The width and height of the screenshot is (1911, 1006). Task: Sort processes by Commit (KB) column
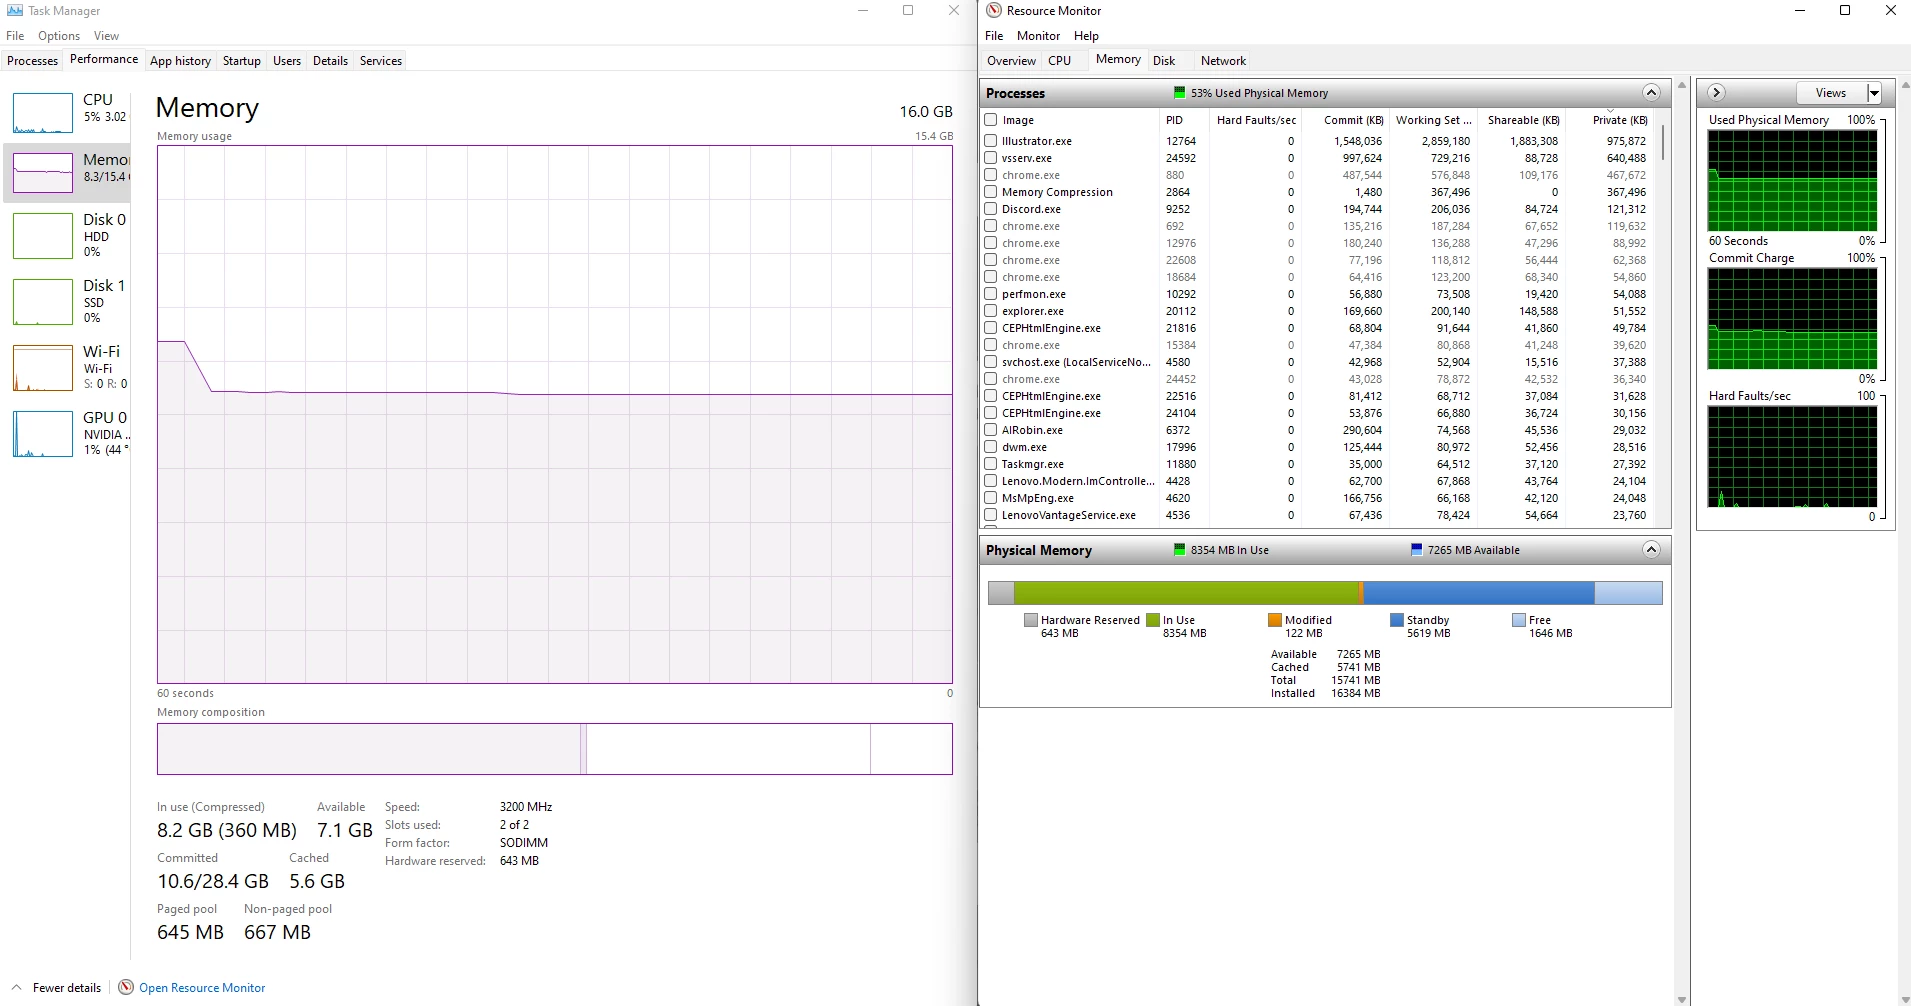tap(1353, 120)
